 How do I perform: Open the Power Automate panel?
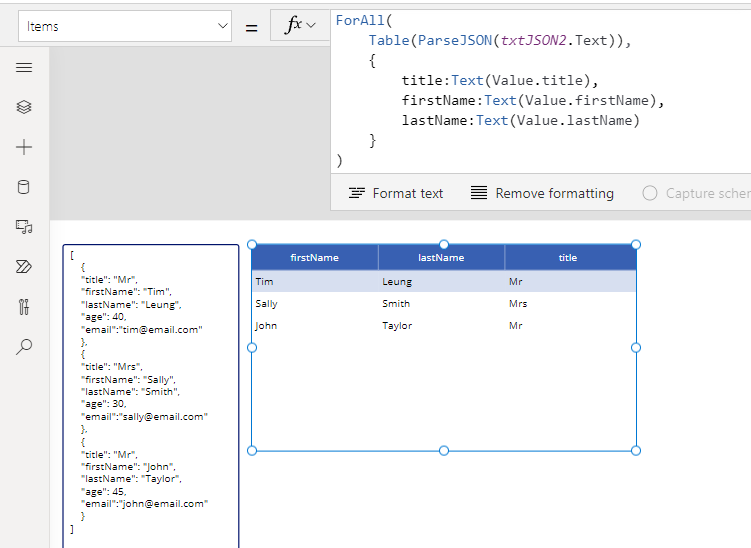24,267
